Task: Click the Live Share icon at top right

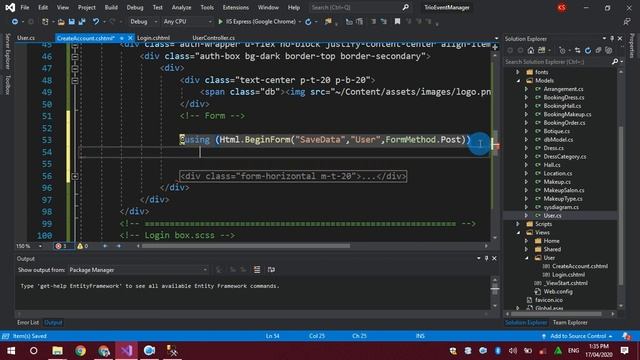Action: click(x=627, y=22)
